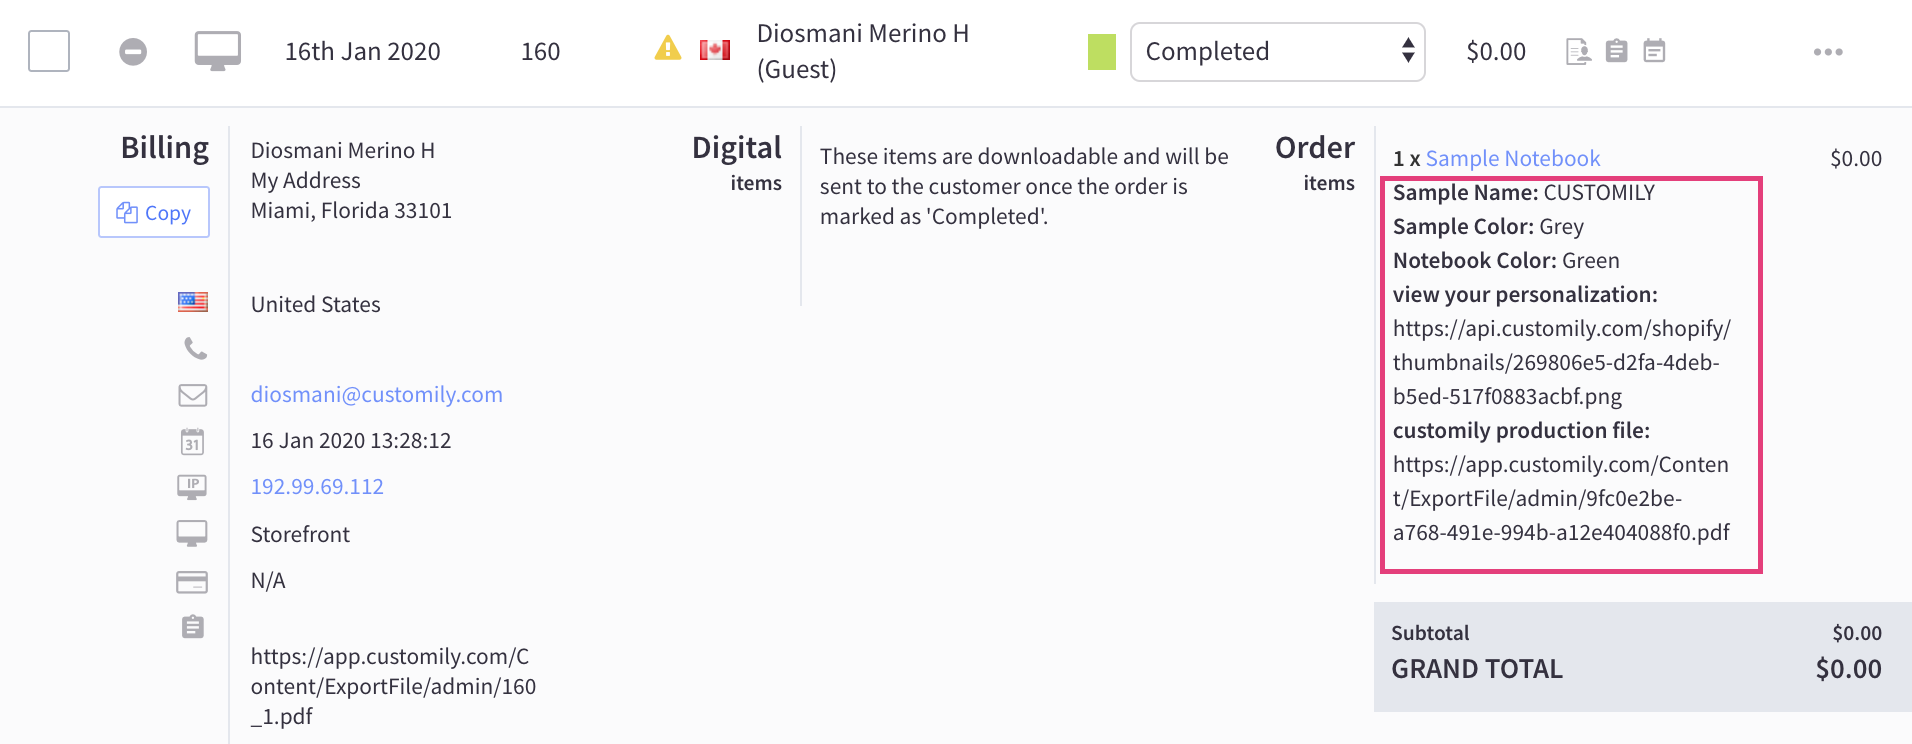1912x744 pixels.
Task: Click the customer name Diosmani Merino H
Action: pos(862,34)
